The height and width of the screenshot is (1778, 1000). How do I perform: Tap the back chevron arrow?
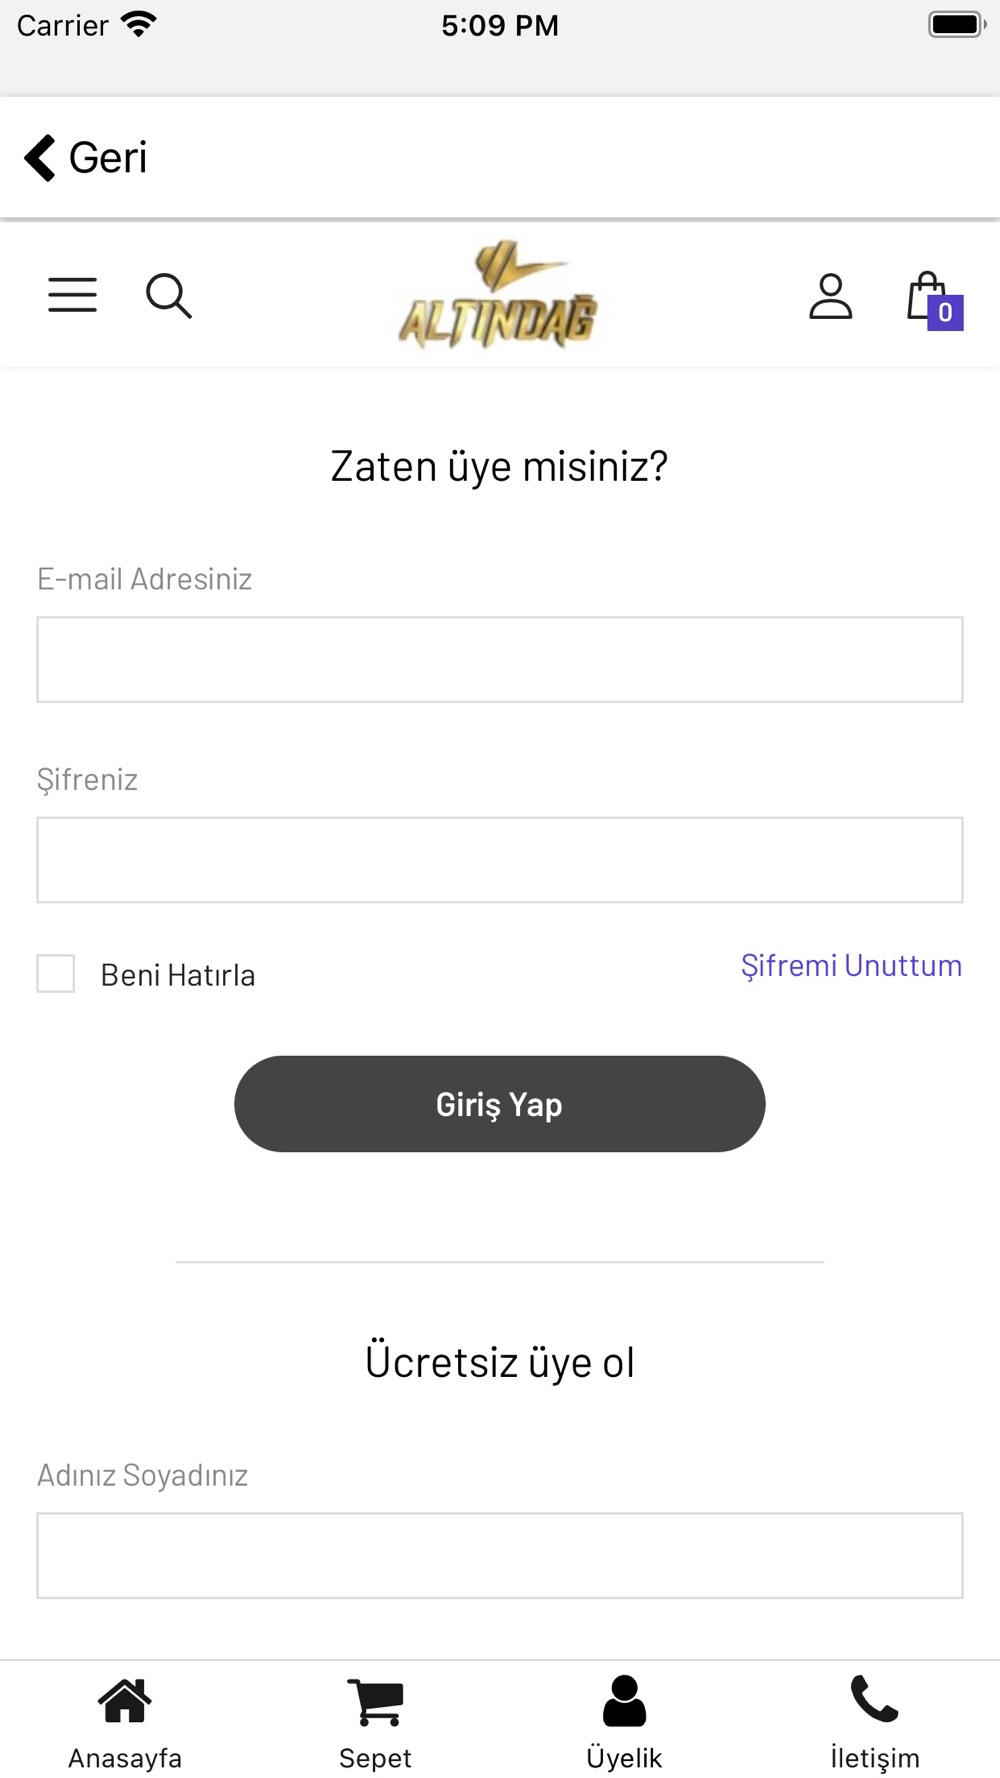click(40, 158)
